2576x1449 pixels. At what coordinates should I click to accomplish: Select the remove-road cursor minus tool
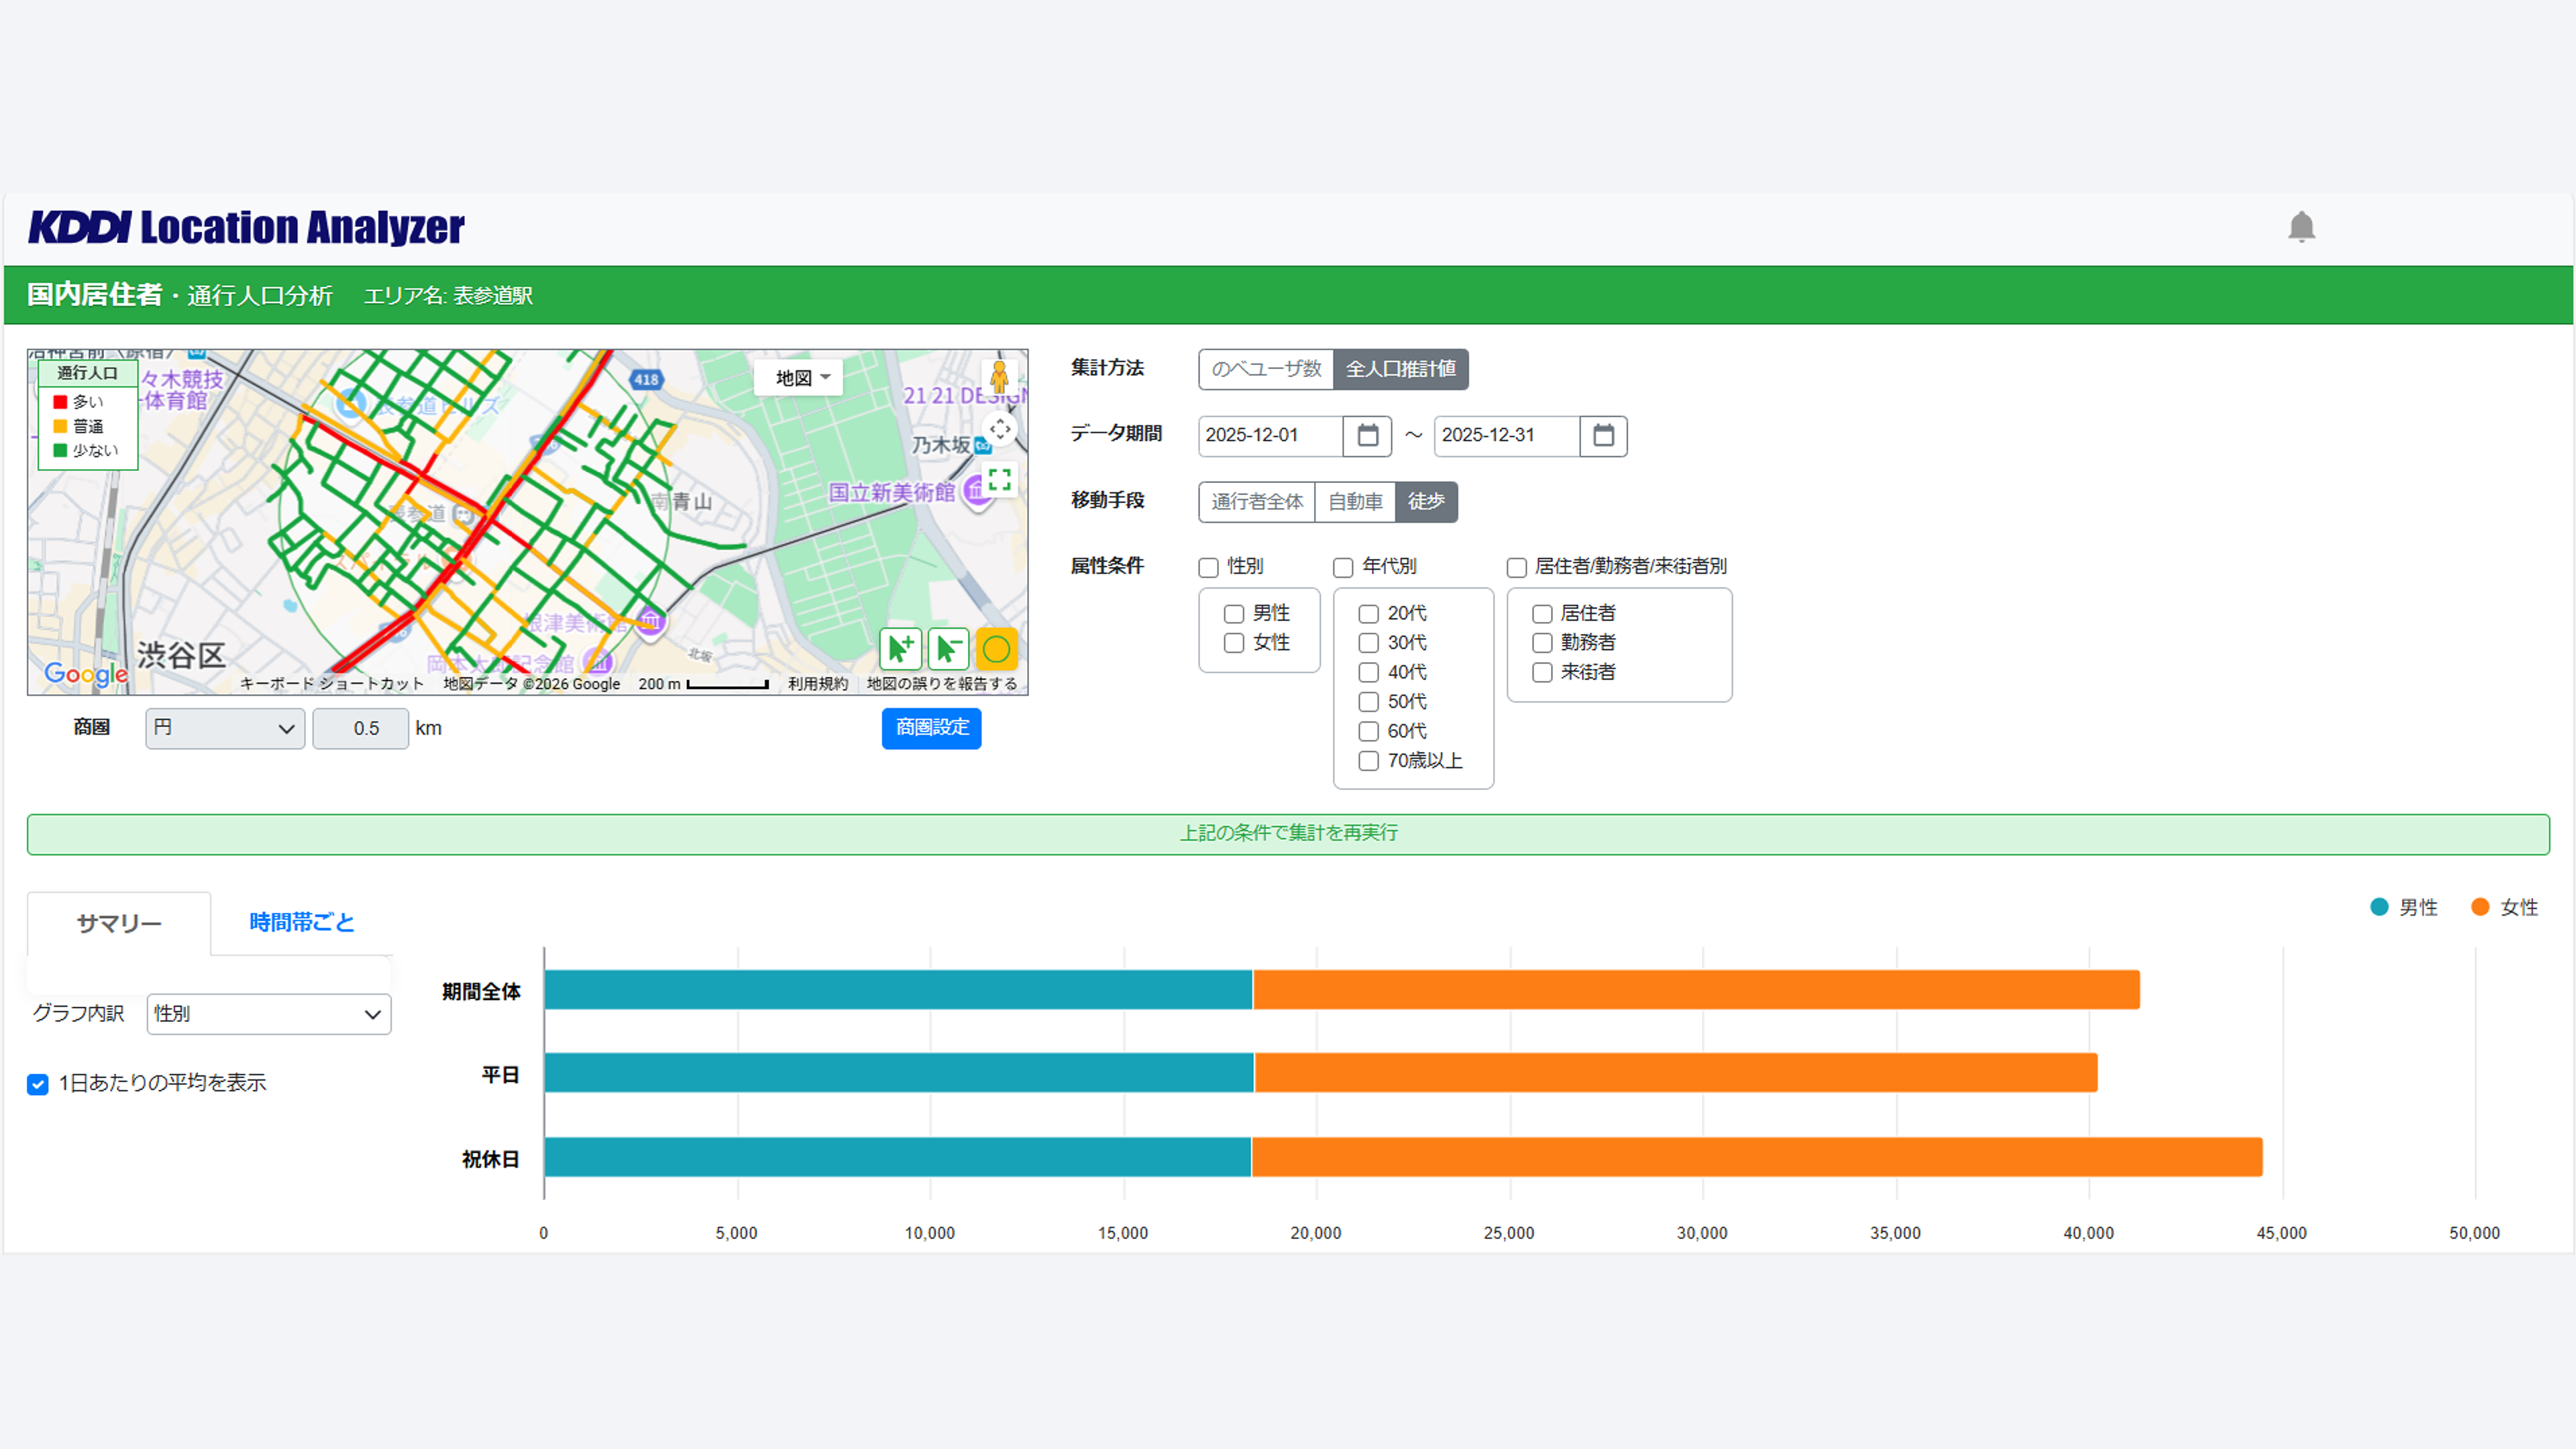point(948,649)
